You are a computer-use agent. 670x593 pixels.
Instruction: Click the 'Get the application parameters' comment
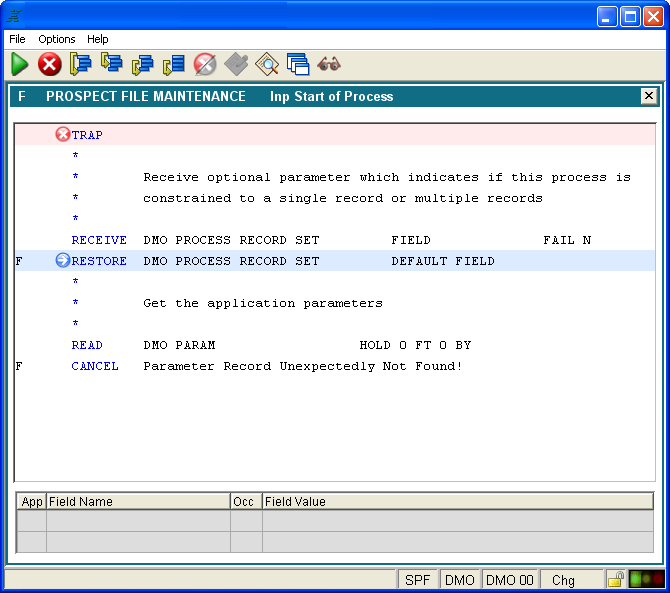tap(263, 303)
